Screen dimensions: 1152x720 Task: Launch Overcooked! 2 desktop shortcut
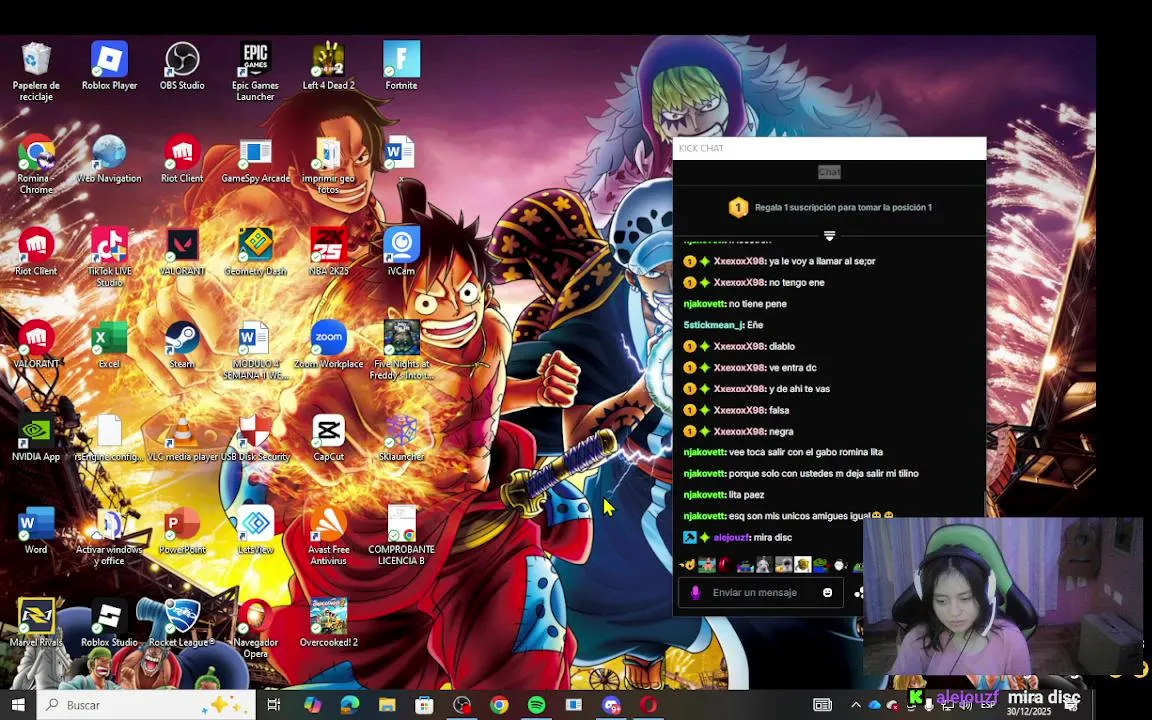coord(328,622)
